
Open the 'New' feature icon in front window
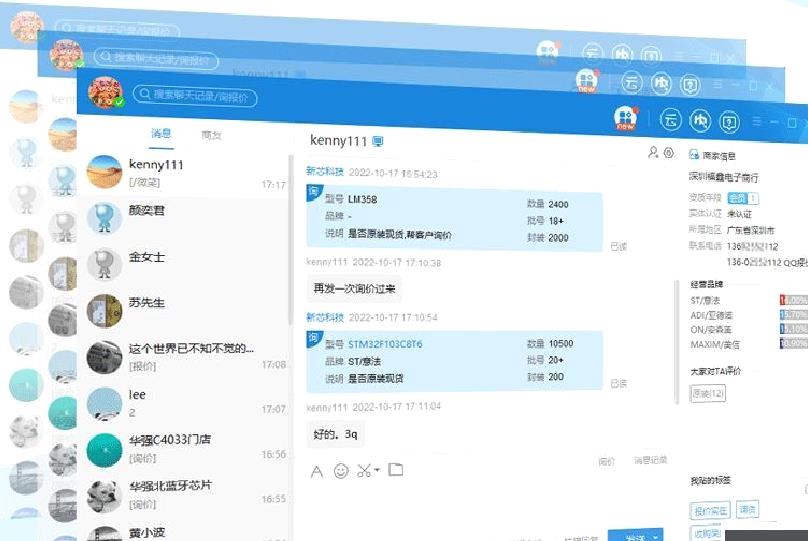[626, 118]
